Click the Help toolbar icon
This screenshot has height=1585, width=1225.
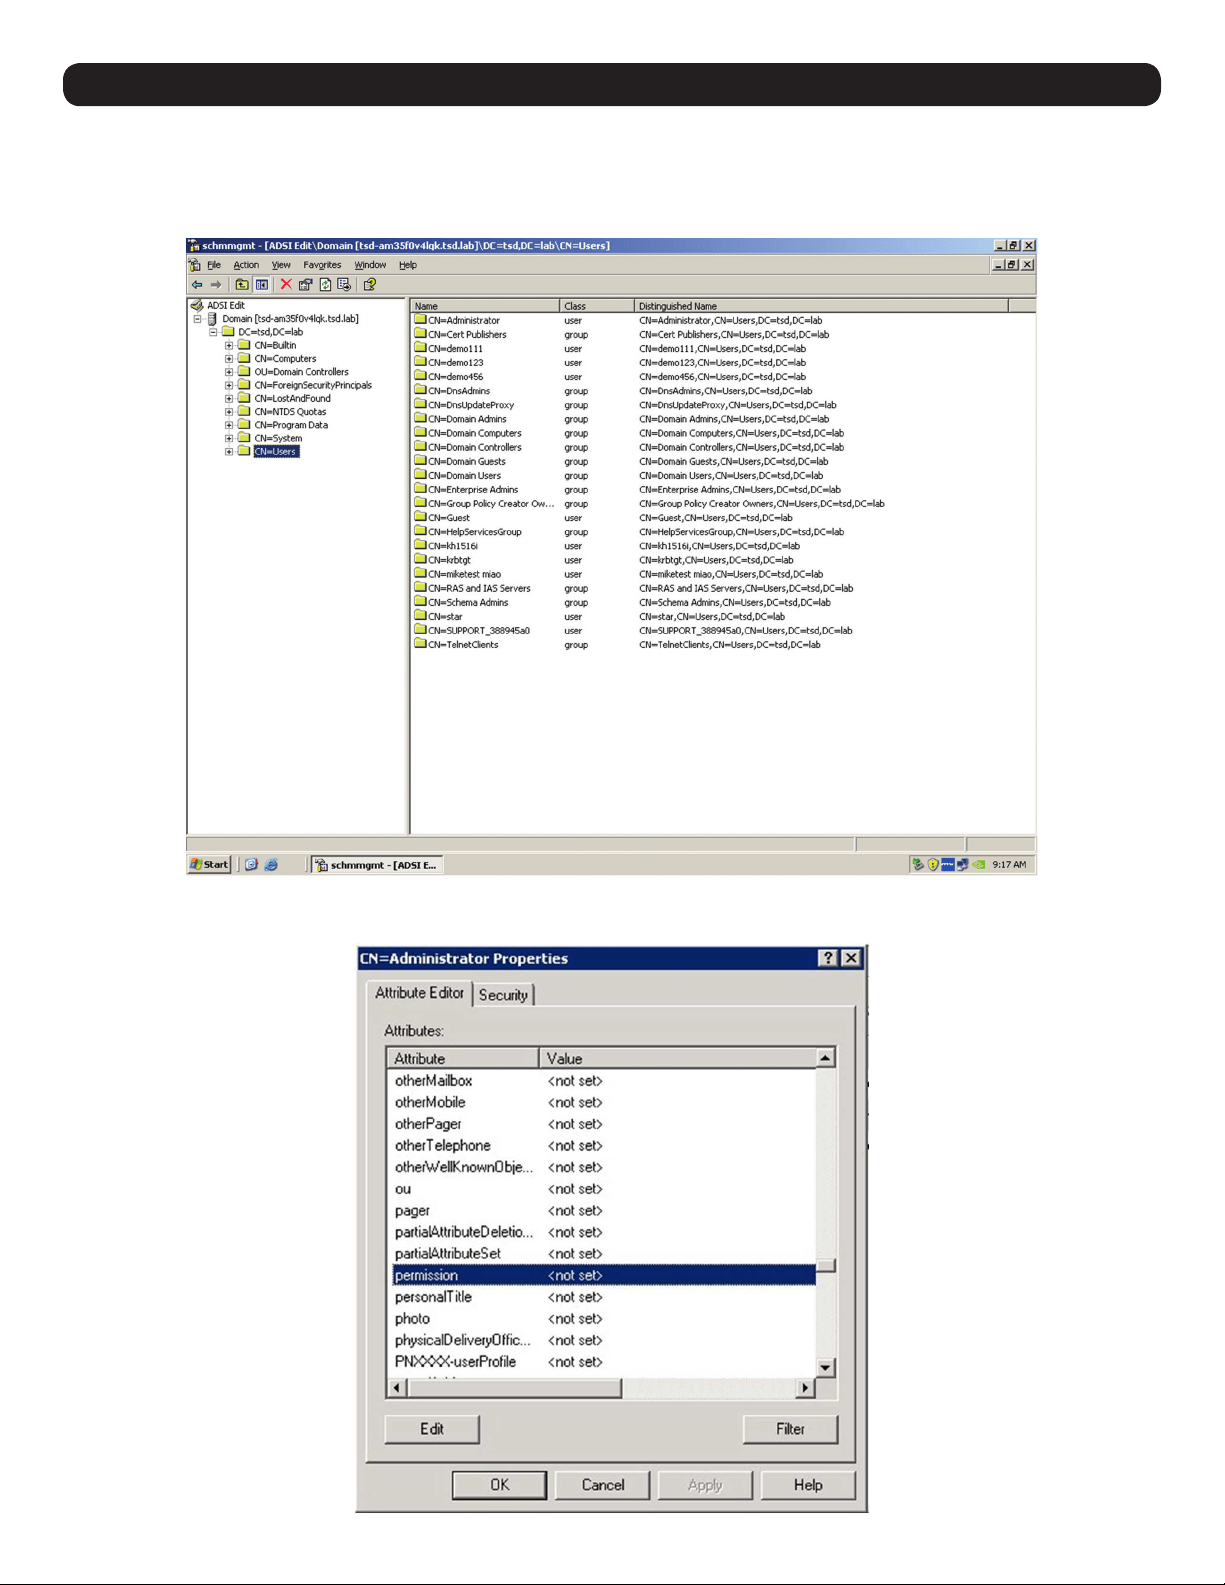pyautogui.click(x=369, y=285)
